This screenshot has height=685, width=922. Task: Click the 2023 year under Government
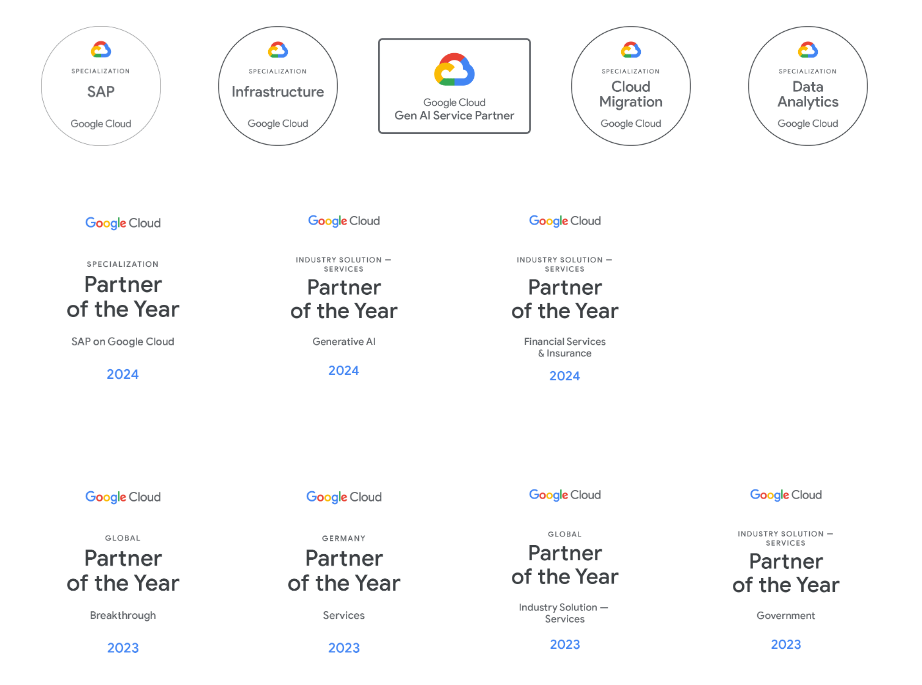[786, 644]
